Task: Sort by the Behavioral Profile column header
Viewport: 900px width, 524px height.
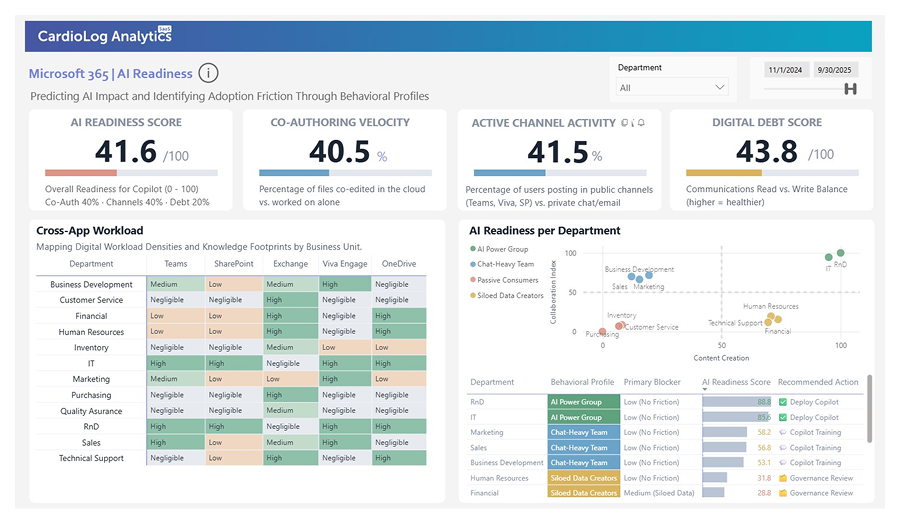Action: click(x=583, y=382)
